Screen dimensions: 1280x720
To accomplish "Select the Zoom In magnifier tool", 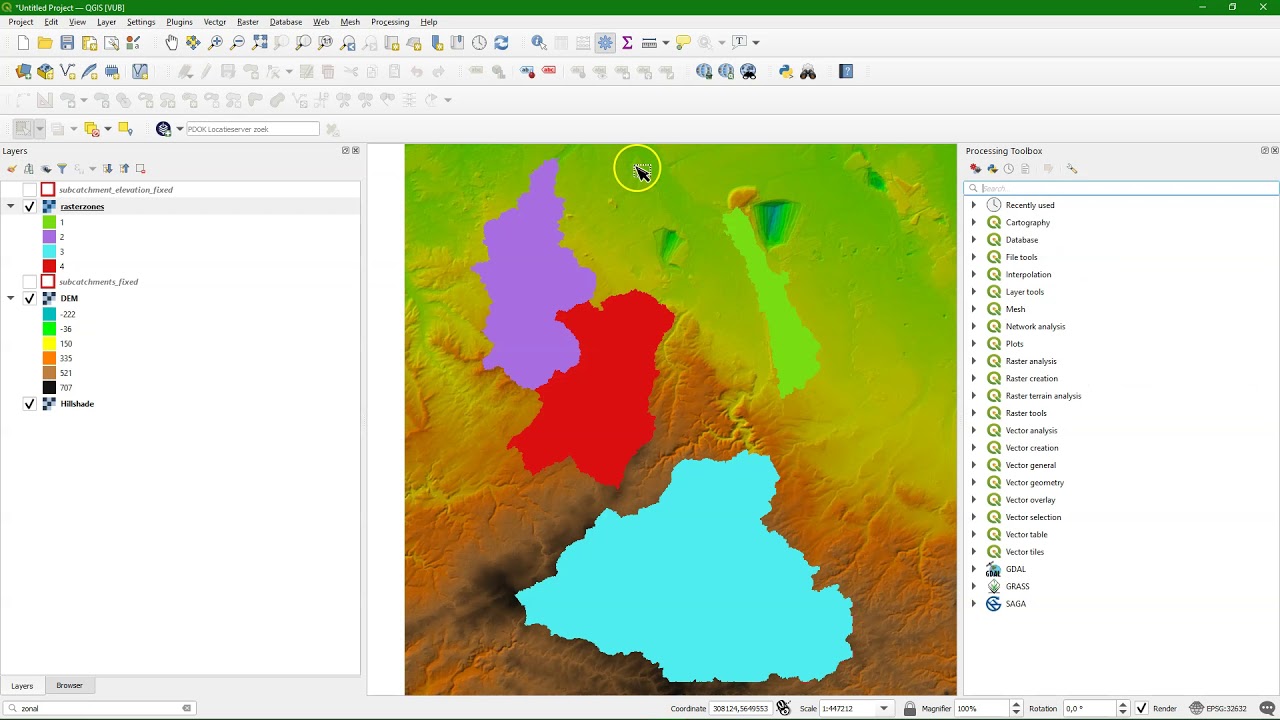I will click(x=215, y=43).
